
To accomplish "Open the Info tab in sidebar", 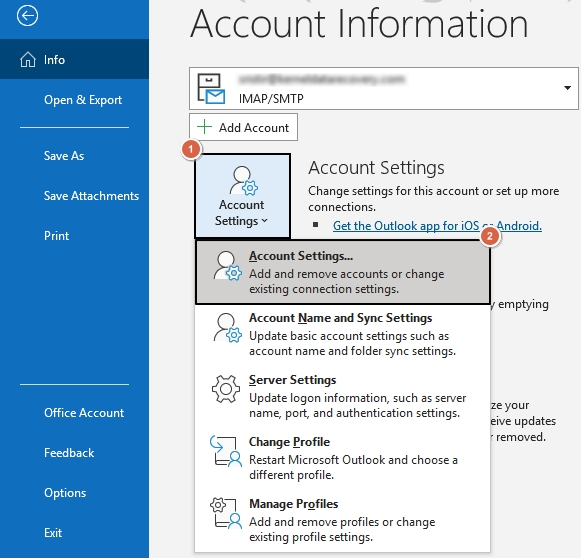I will [x=74, y=59].
